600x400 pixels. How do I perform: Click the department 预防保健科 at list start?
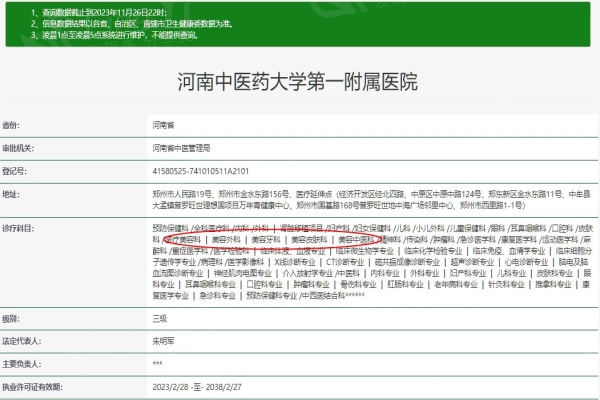pyautogui.click(x=171, y=229)
